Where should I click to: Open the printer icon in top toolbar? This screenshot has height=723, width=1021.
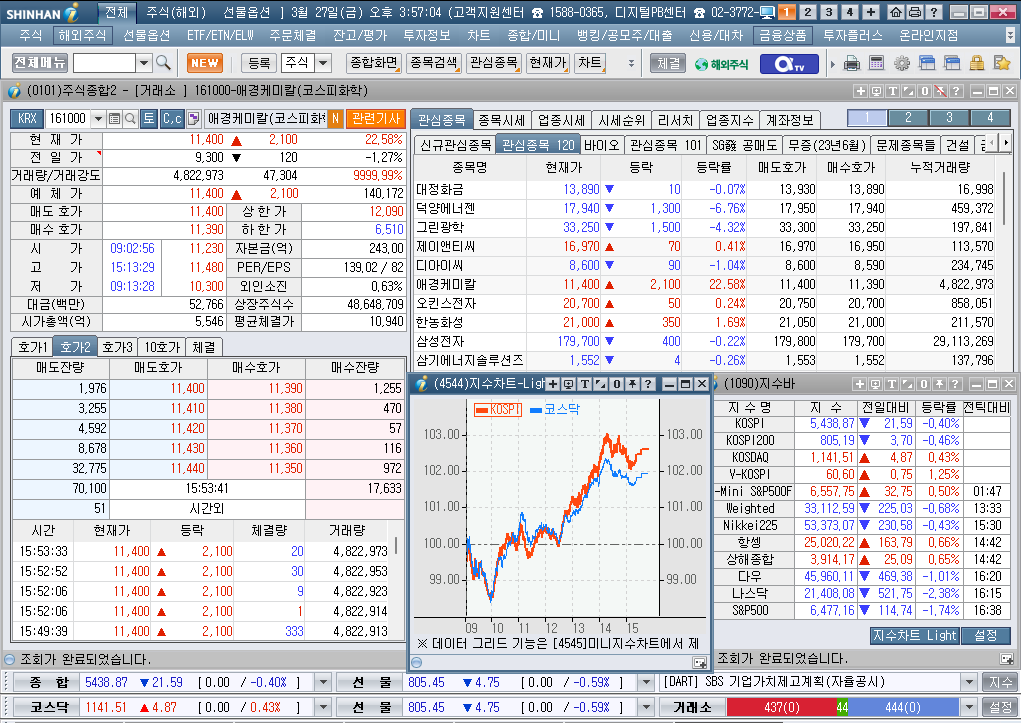pos(852,63)
